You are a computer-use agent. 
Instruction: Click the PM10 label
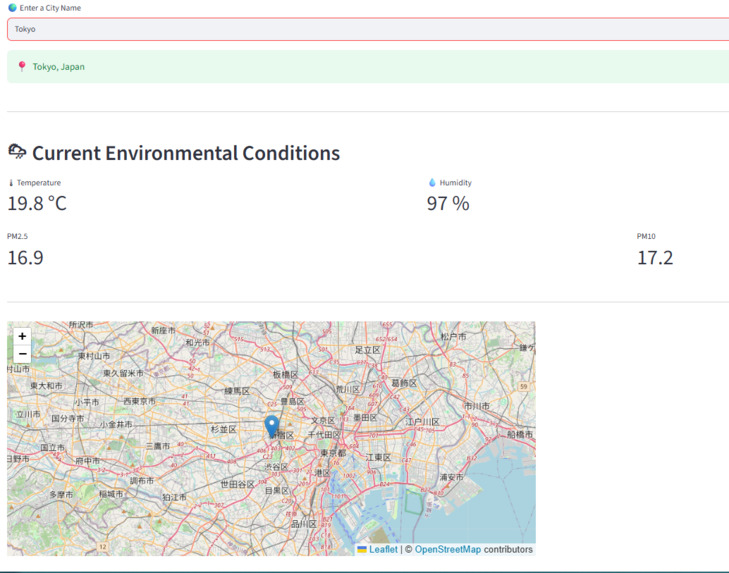pos(646,236)
